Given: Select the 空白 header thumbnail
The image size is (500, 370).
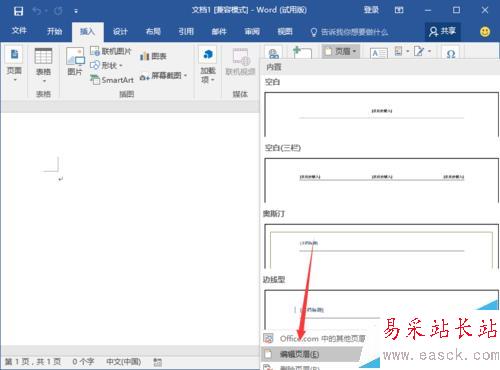Looking at the screenshot, I should [x=382, y=114].
